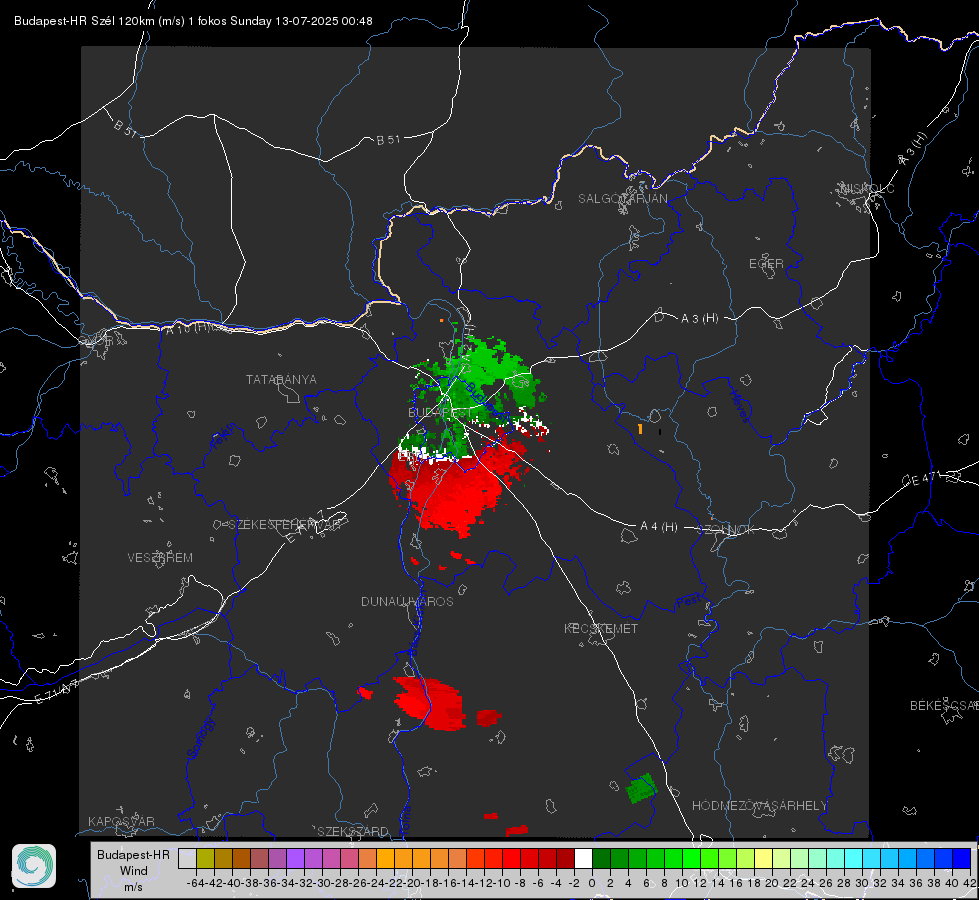Select the blue 'Somogy' county label

[x=200, y=739]
